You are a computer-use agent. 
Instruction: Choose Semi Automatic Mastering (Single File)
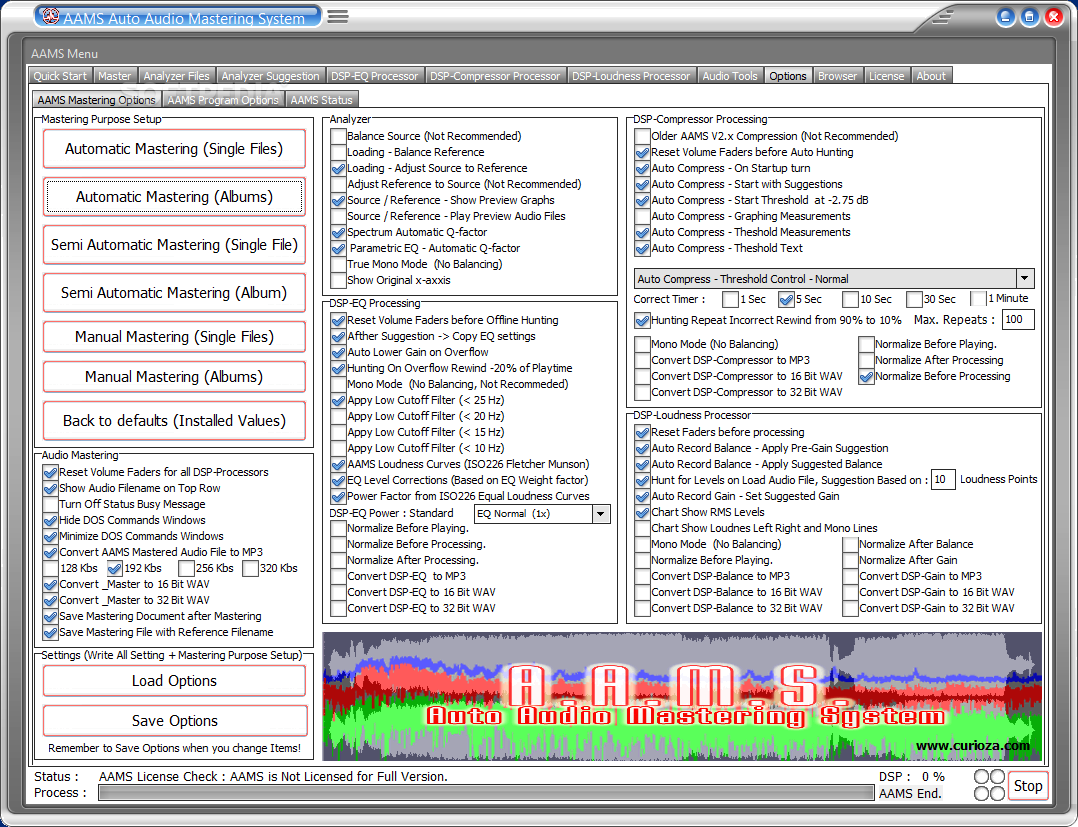174,245
